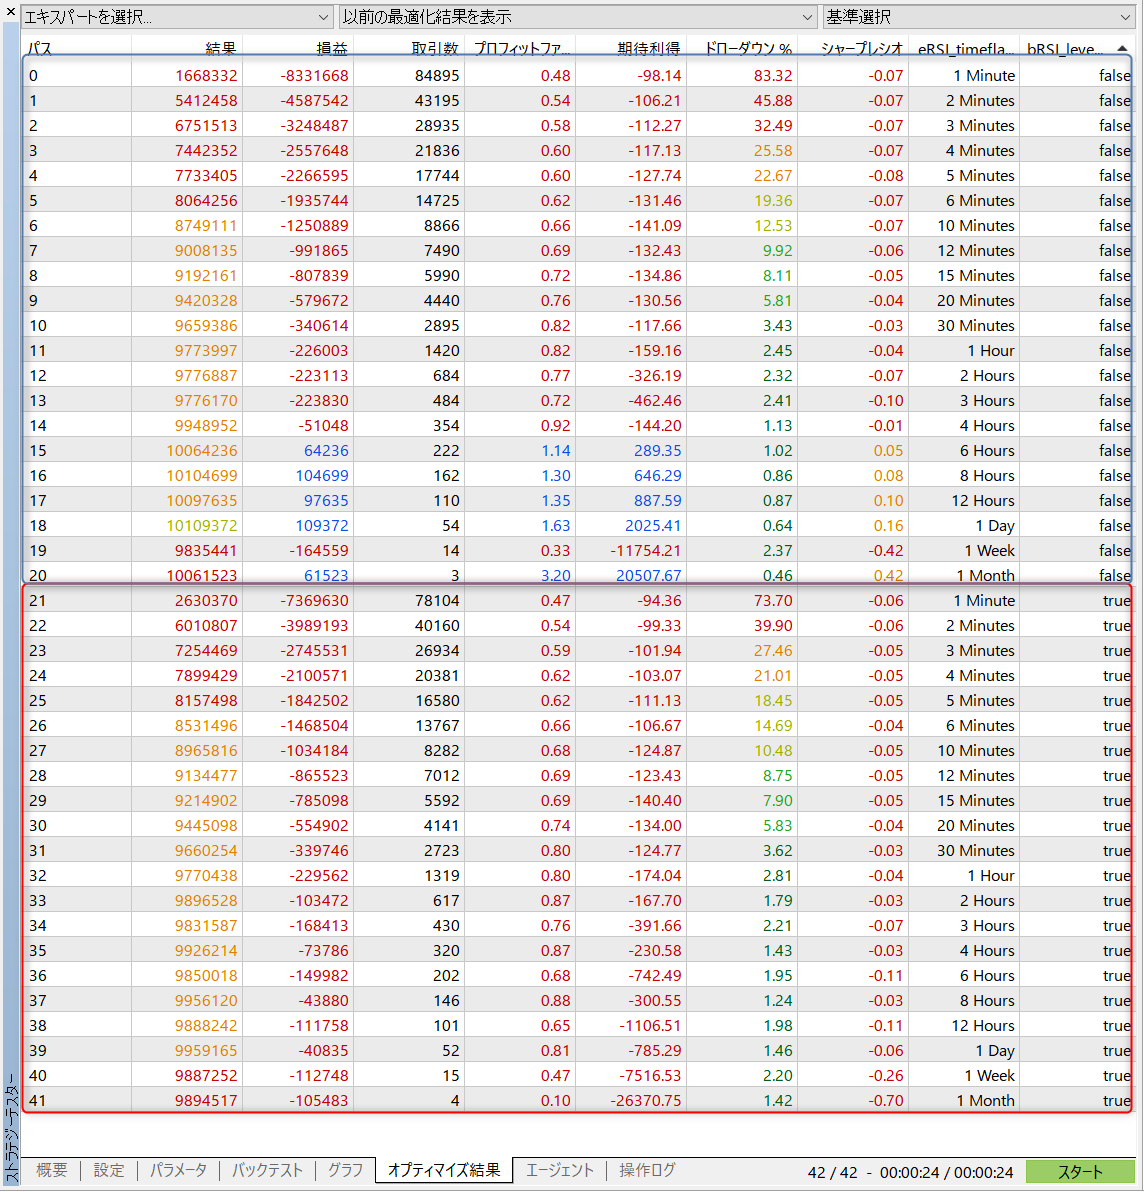Sort by the 損益 column header
This screenshot has height=1192, width=1144.
click(x=331, y=49)
